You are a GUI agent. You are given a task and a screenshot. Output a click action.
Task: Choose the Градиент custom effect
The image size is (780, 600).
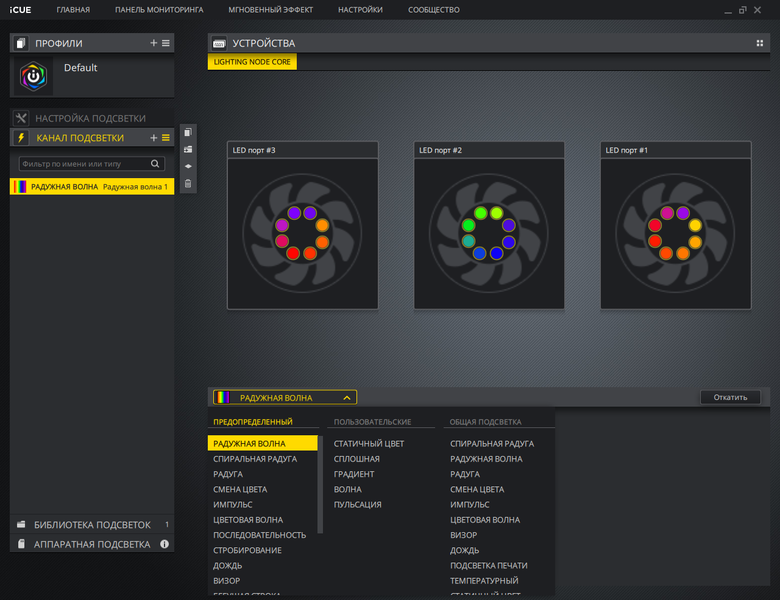354,474
